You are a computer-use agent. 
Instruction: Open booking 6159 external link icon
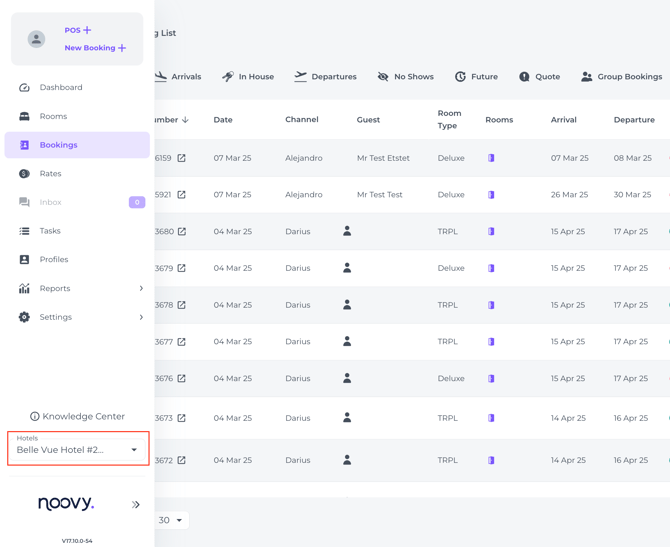[x=182, y=158]
